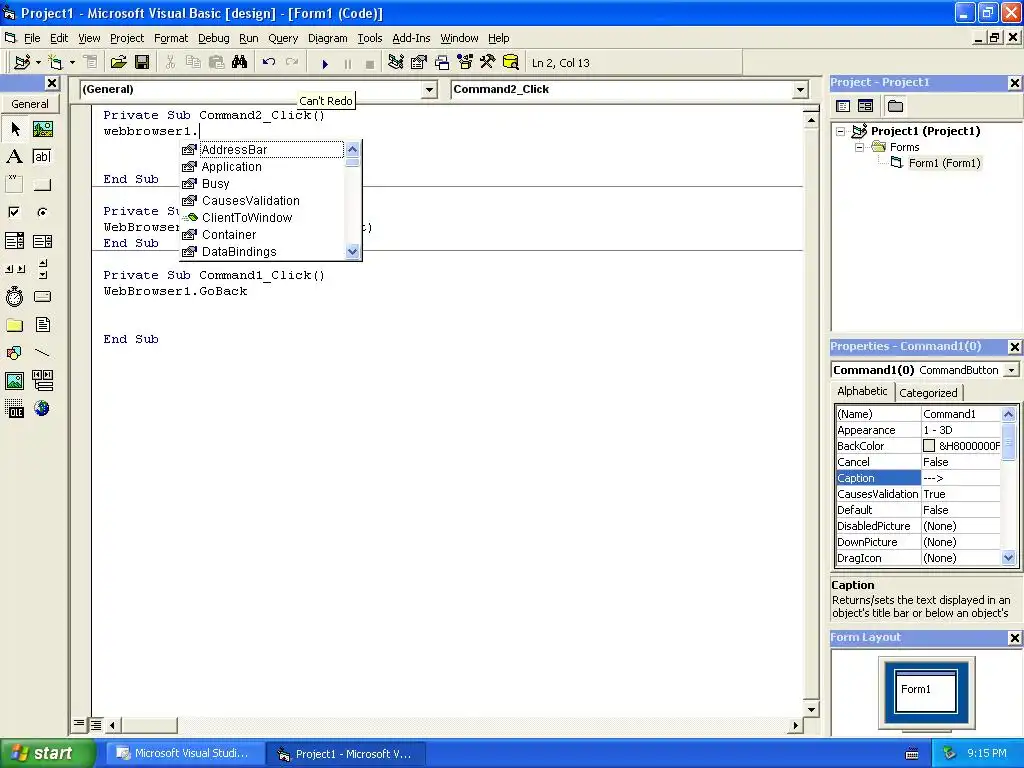This screenshot has height=768, width=1024.
Task: Click the Undo arrow in the toolbar
Action: 268,62
